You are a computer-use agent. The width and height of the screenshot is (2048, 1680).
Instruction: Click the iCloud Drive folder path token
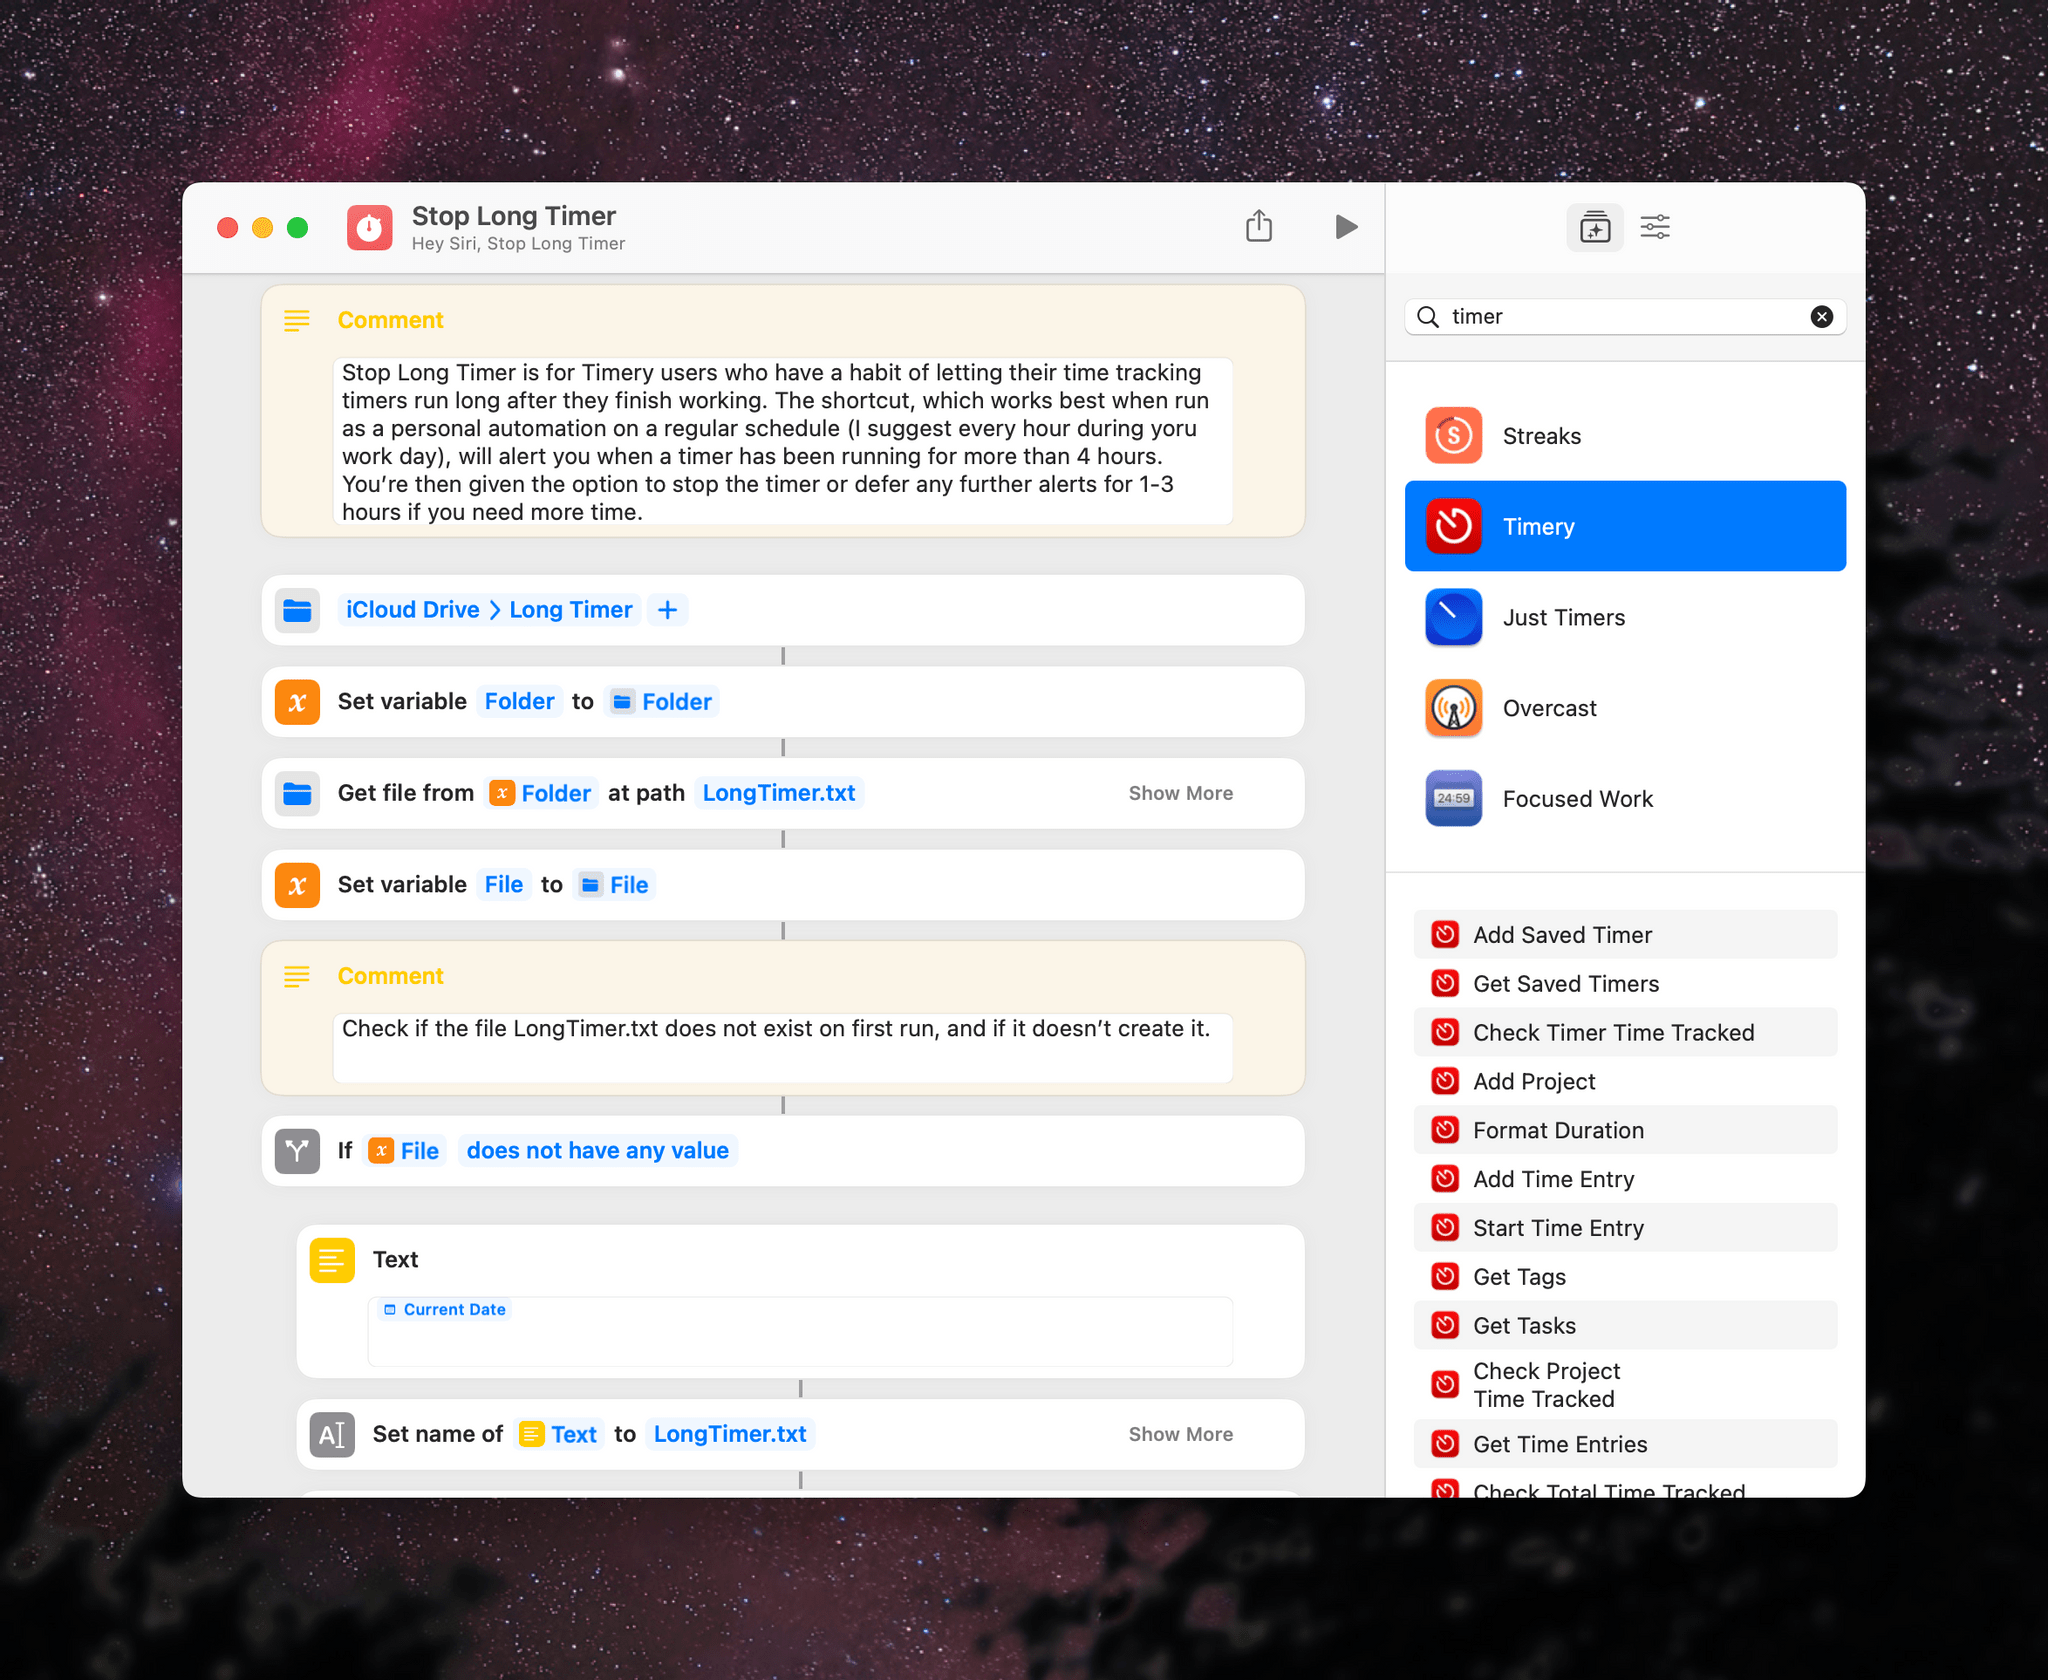(x=412, y=610)
